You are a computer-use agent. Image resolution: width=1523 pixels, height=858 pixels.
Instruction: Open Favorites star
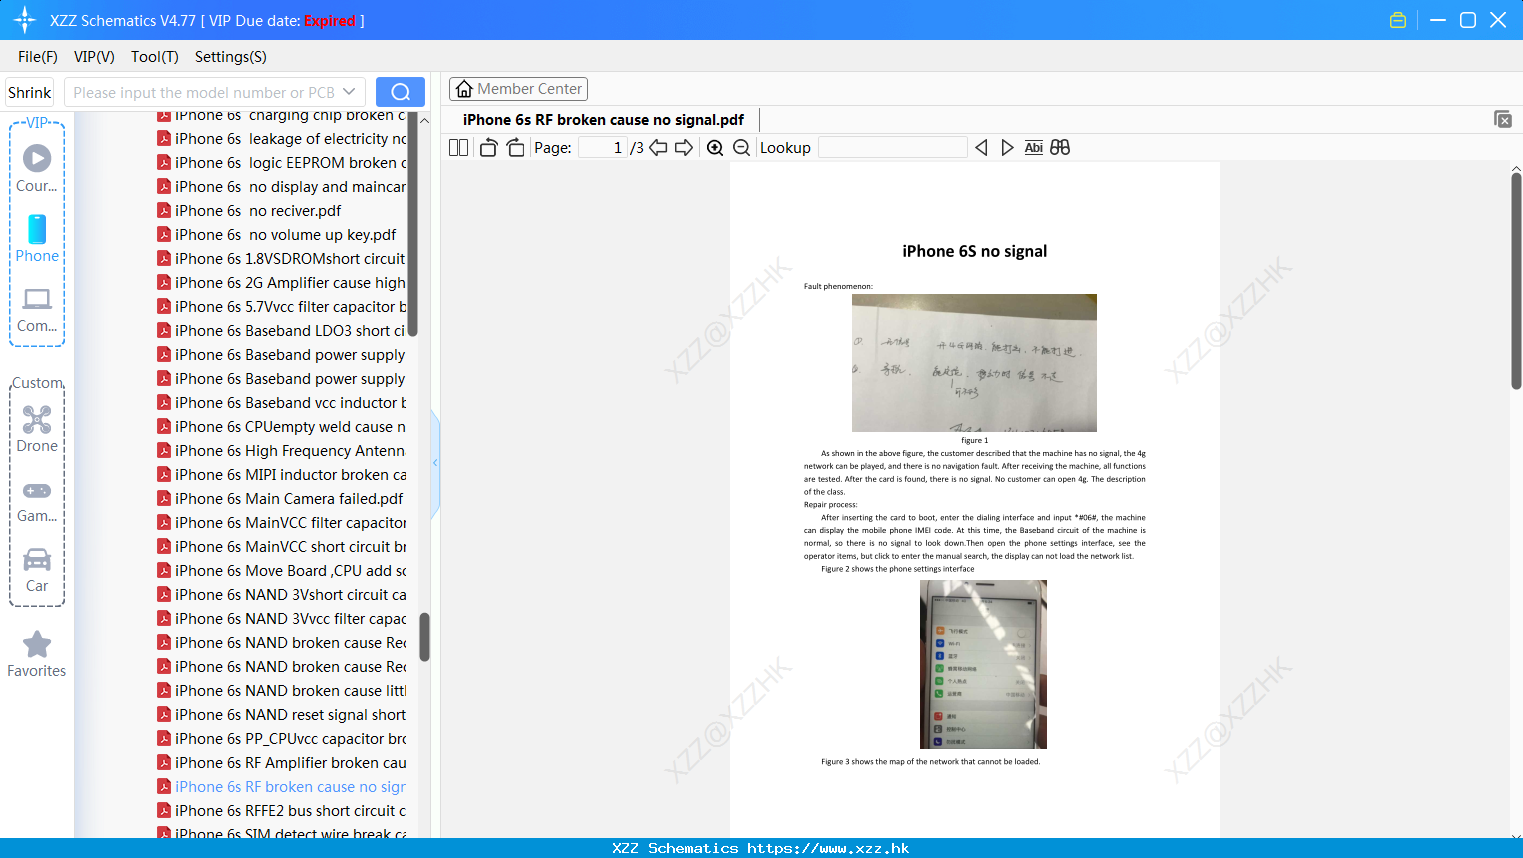tap(37, 655)
